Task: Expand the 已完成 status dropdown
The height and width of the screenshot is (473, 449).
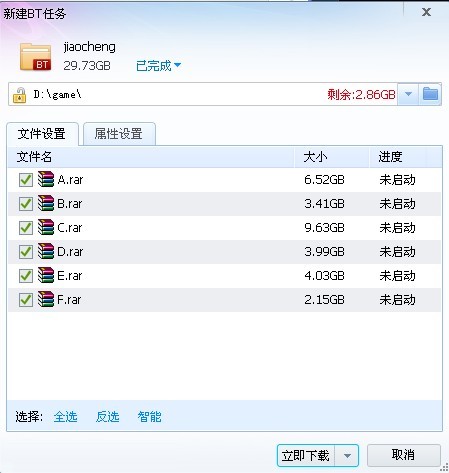Action: click(x=158, y=66)
